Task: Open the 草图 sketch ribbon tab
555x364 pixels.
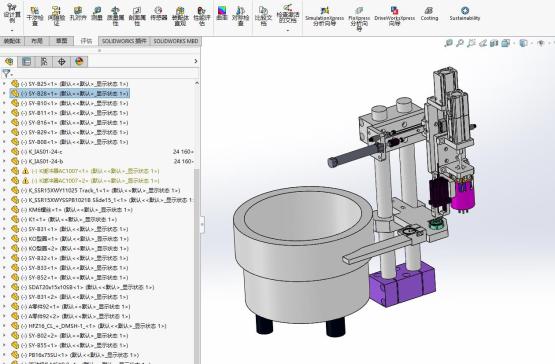Action: 62,41
